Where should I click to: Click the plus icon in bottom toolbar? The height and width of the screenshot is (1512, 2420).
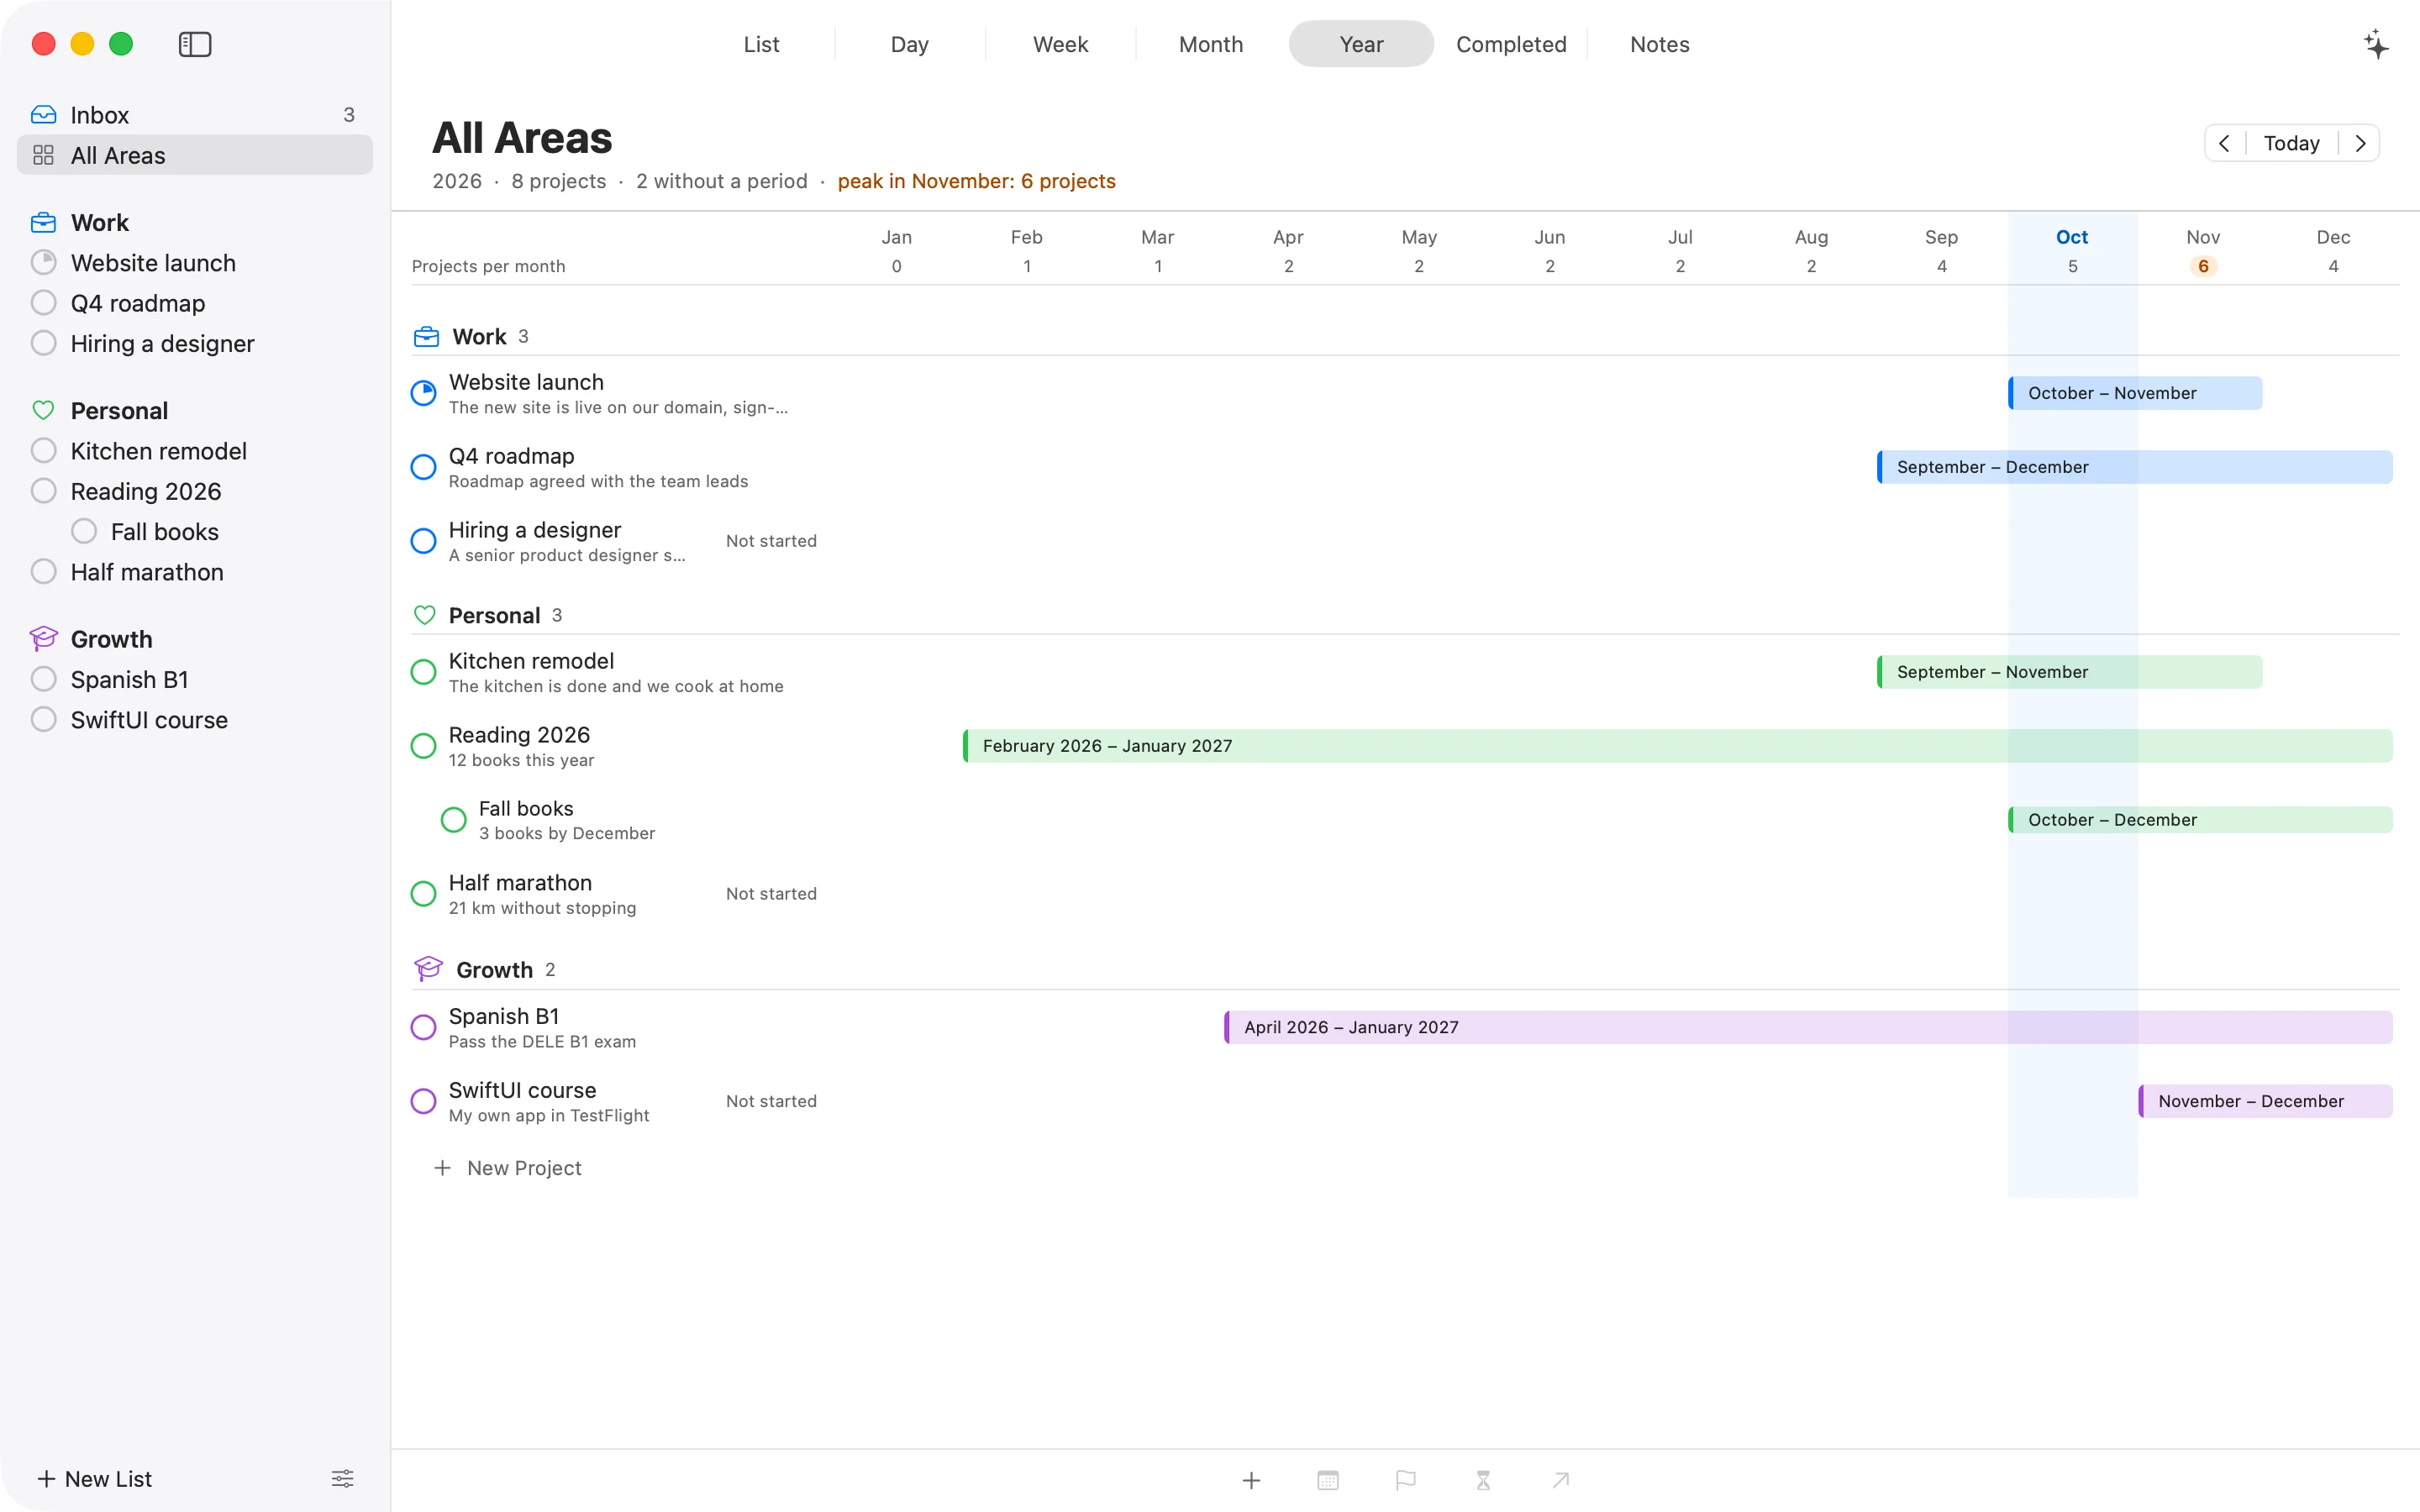(x=1251, y=1480)
